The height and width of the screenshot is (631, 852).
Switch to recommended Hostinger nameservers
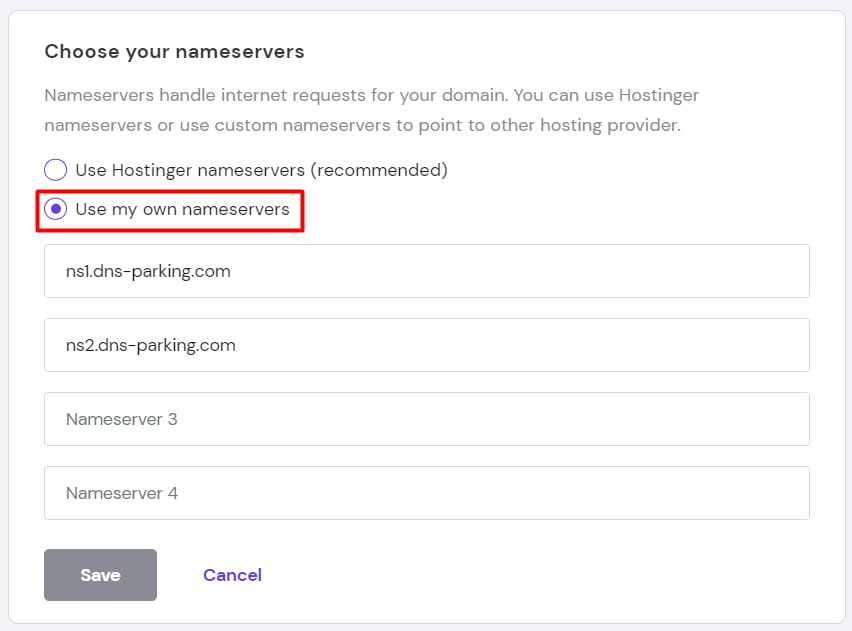tap(56, 170)
